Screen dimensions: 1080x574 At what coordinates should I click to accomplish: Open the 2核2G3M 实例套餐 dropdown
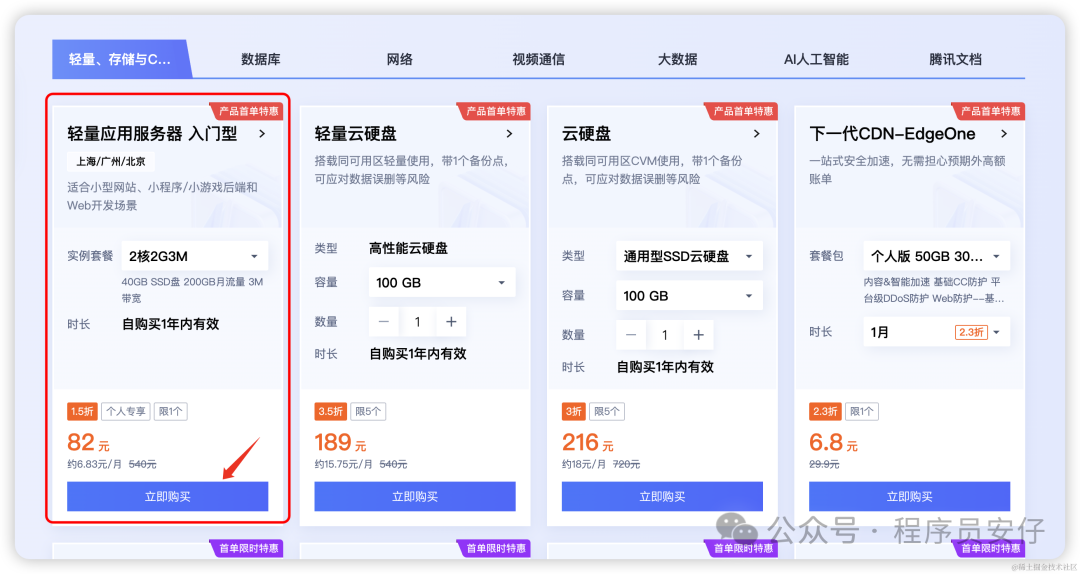(195, 256)
